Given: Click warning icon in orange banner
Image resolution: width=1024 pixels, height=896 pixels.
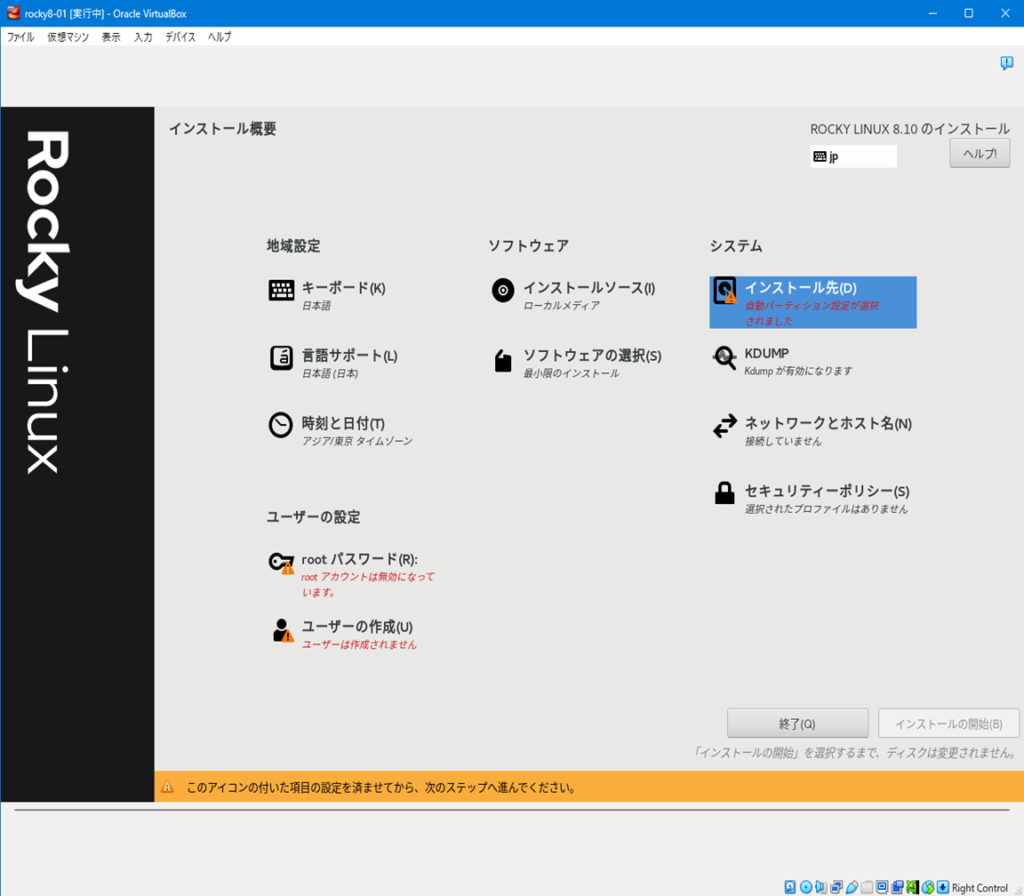Looking at the screenshot, I should pyautogui.click(x=167, y=787).
